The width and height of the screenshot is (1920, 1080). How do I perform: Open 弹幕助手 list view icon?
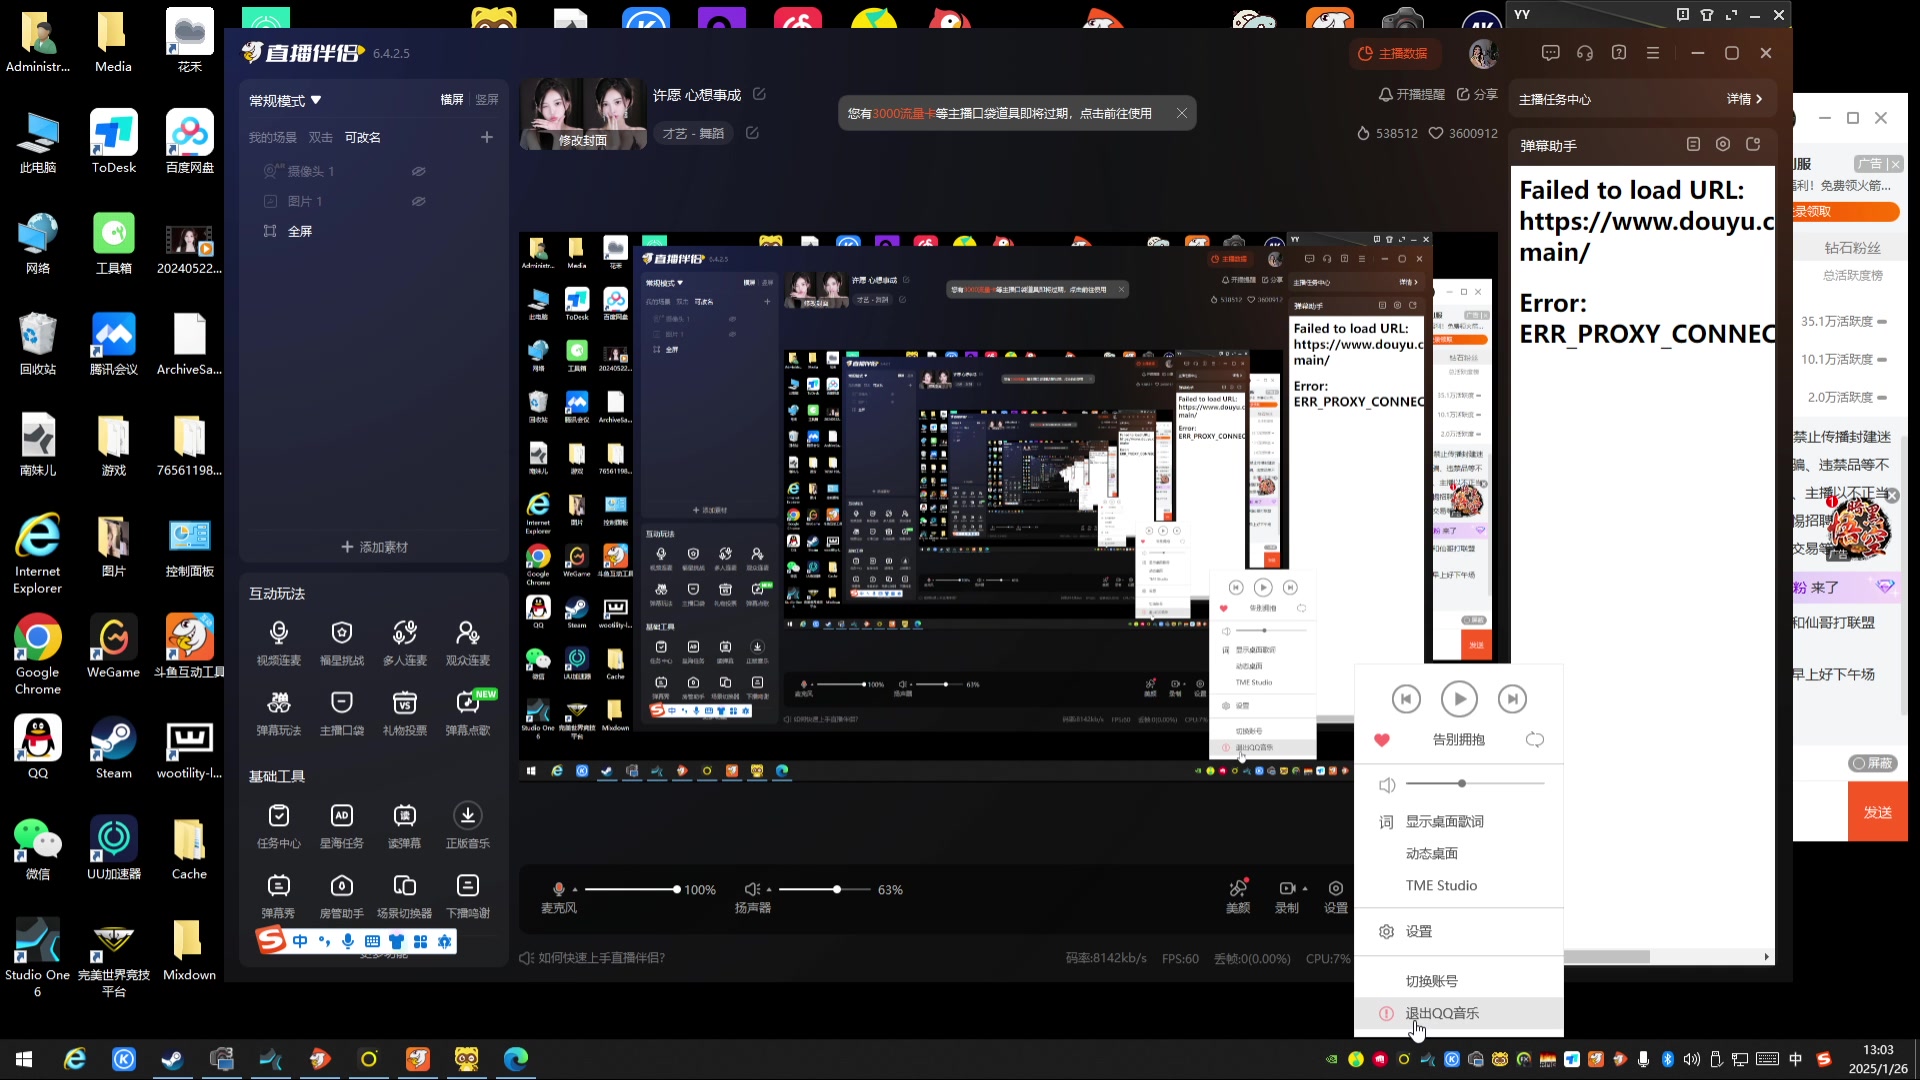1693,144
